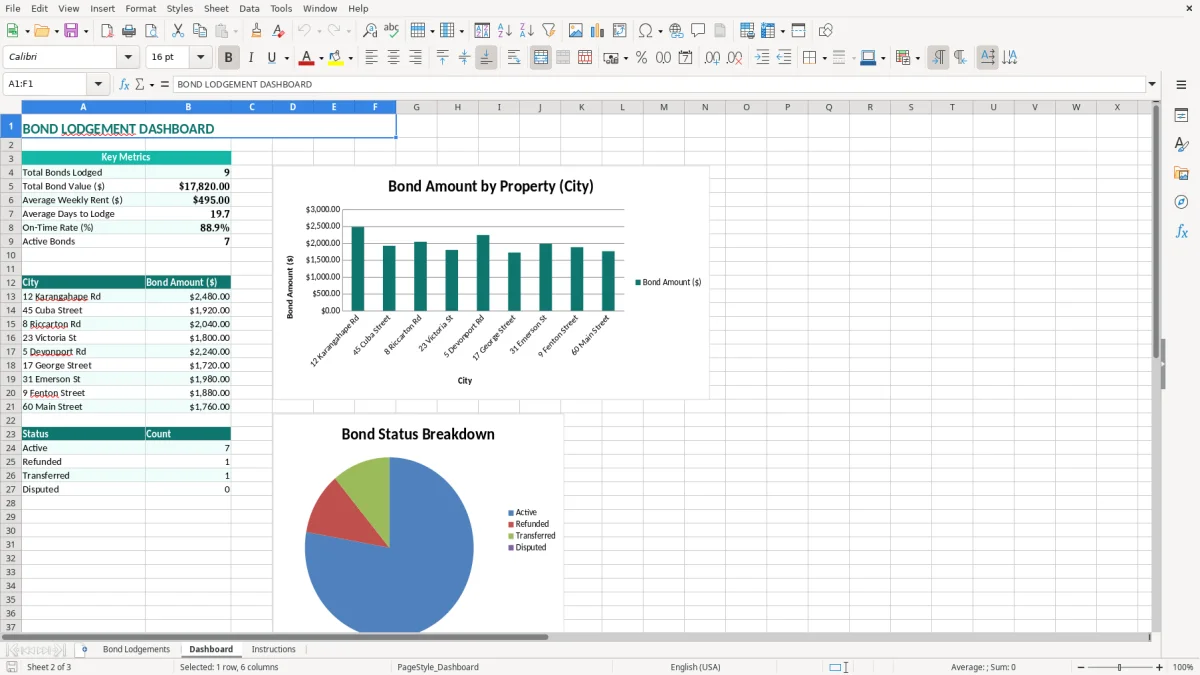Open the sidebar Navigator panel
Image resolution: width=1200 pixels, height=675 pixels.
pos(1181,203)
